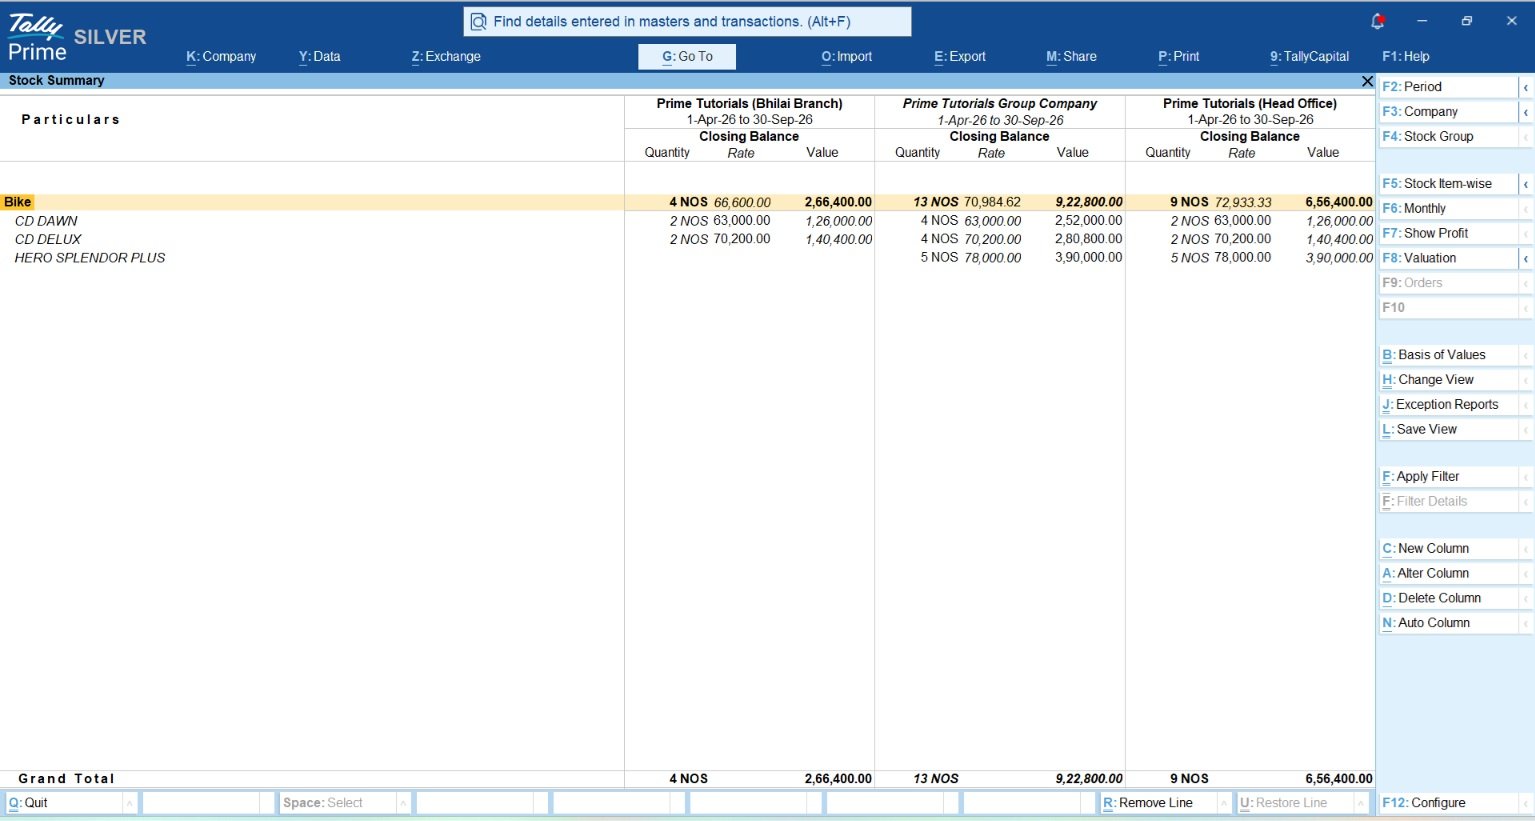This screenshot has width=1535, height=821.
Task: Expand chevron beside F8: Valuation
Action: pos(1526,258)
